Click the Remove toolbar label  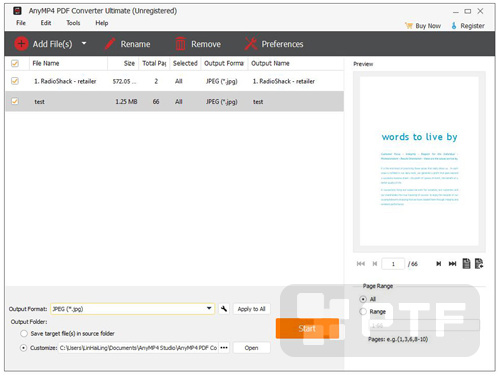click(x=206, y=44)
